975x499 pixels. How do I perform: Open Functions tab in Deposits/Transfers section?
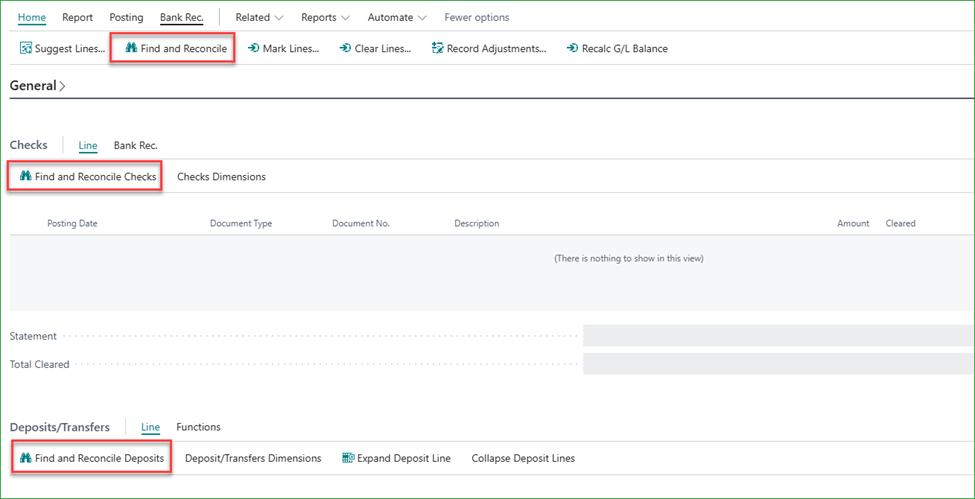coord(198,427)
